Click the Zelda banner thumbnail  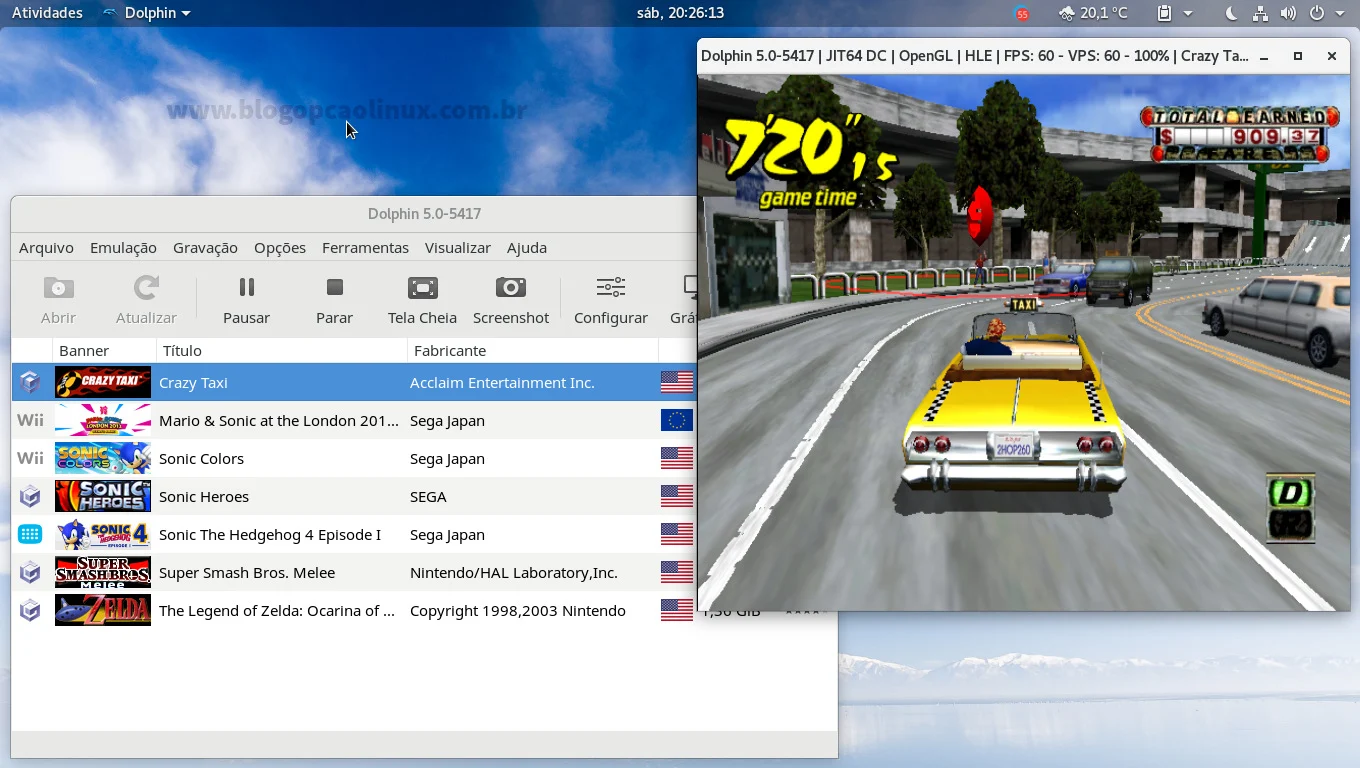[x=103, y=610]
